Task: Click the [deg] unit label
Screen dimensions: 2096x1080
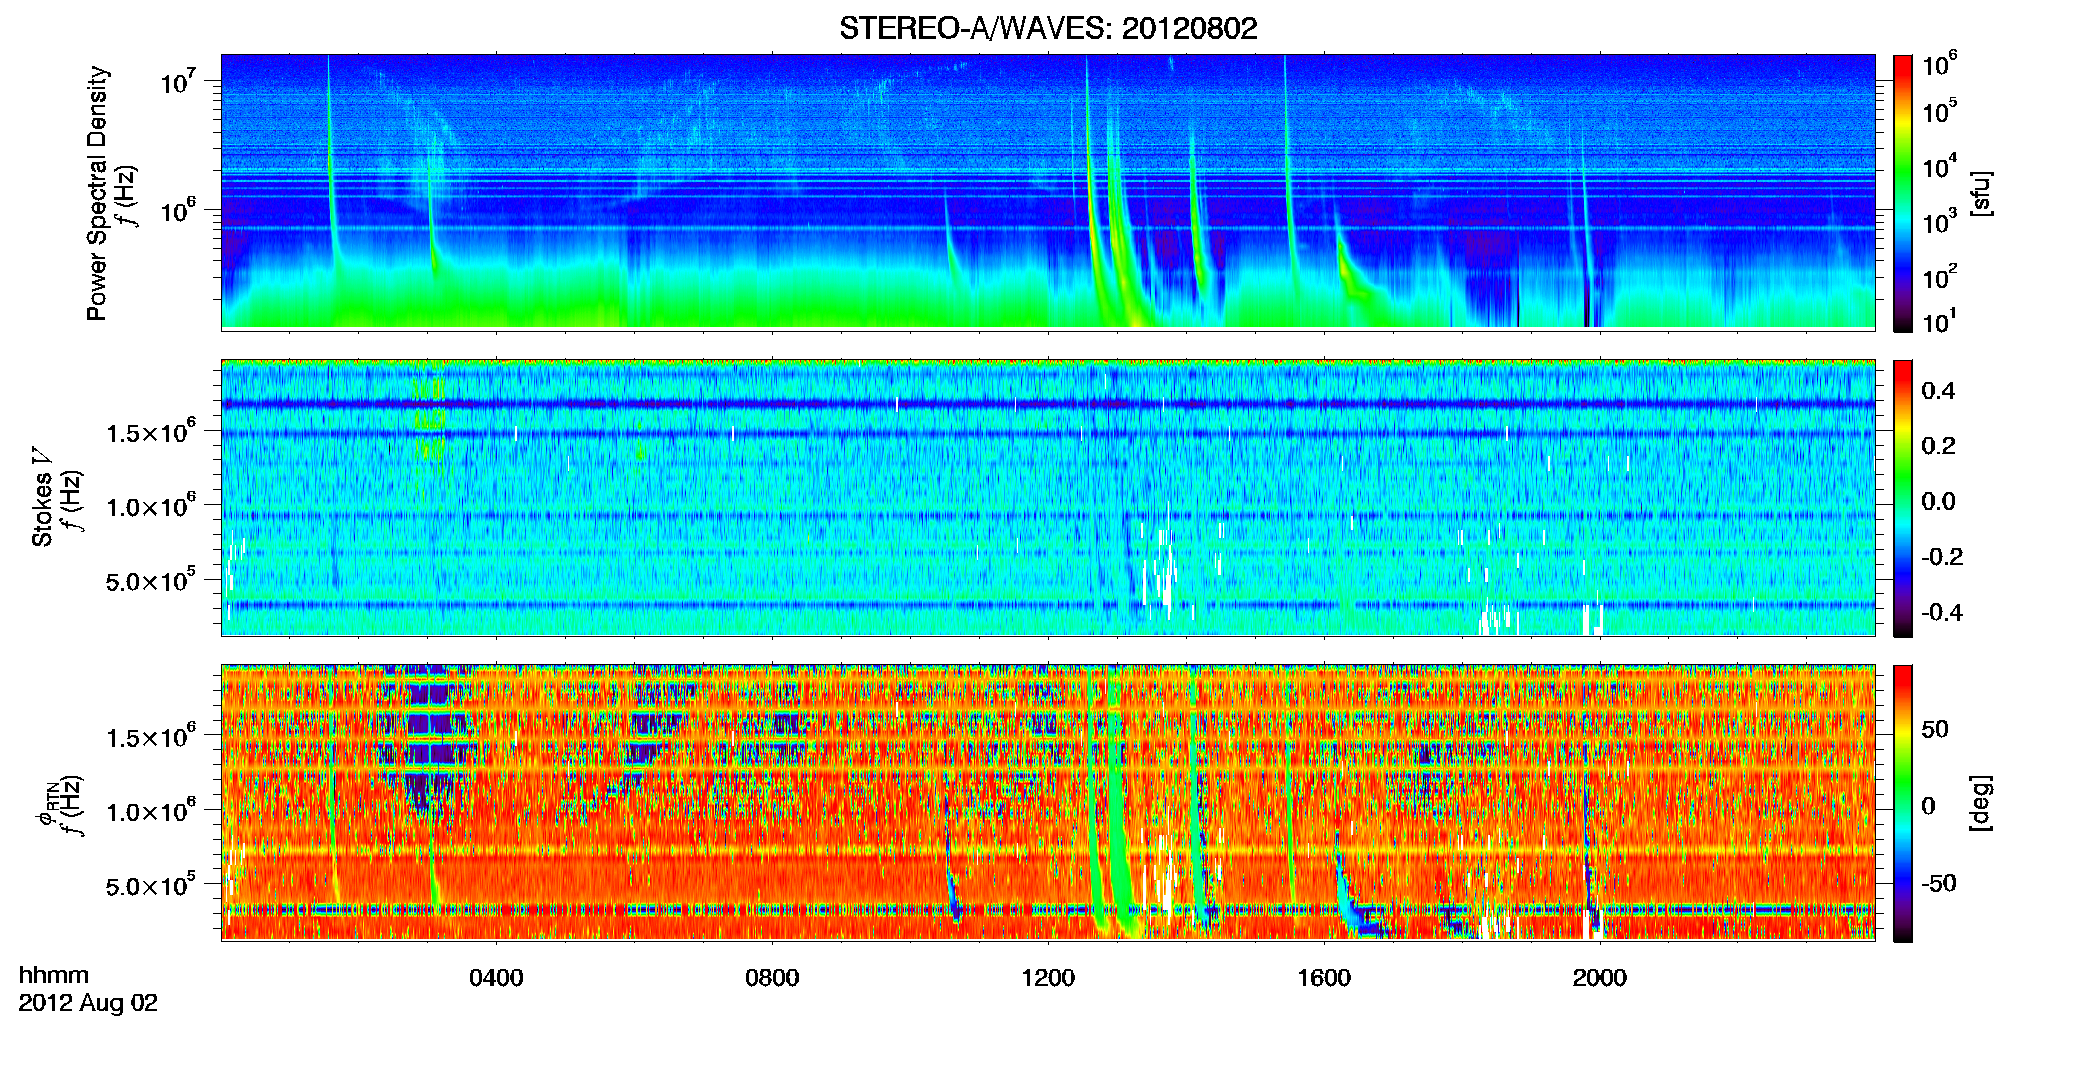Action: tap(1981, 803)
